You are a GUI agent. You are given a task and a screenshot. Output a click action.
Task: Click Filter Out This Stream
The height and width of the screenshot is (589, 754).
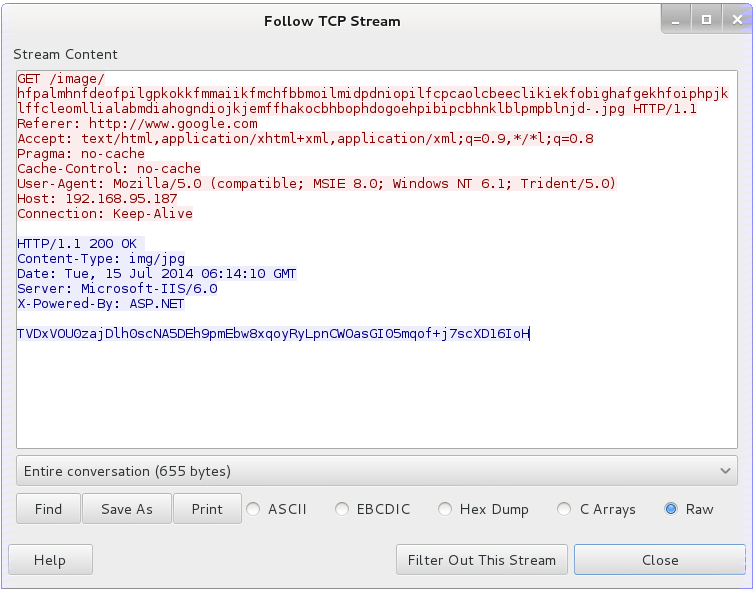click(x=481, y=560)
